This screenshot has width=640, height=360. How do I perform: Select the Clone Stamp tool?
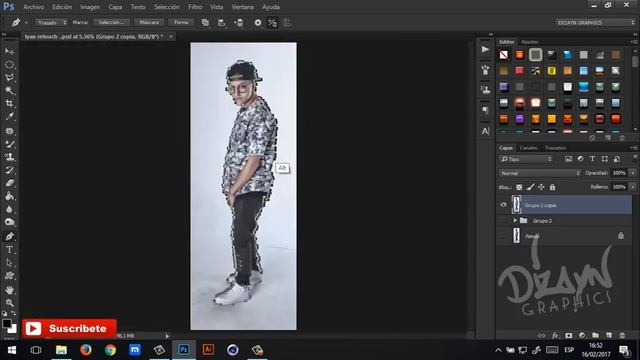[9, 157]
